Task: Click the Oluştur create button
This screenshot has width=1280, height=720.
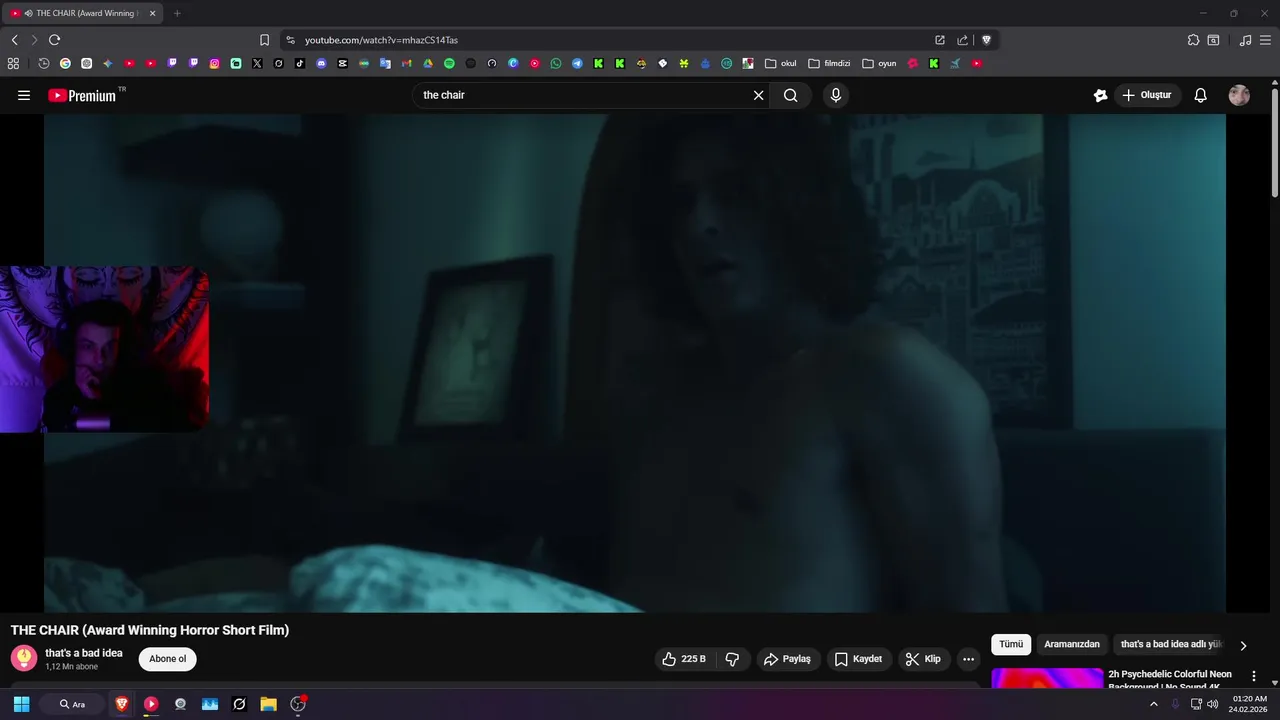Action: [1147, 95]
